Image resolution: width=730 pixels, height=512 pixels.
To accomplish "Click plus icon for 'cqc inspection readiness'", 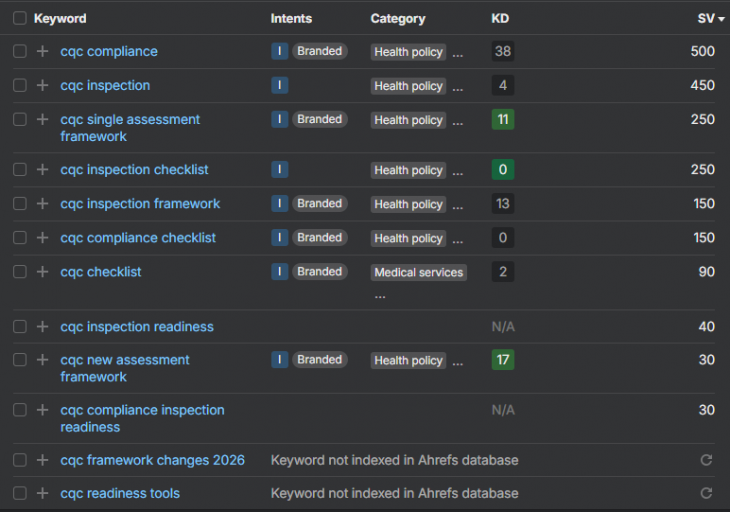I will [42, 326].
